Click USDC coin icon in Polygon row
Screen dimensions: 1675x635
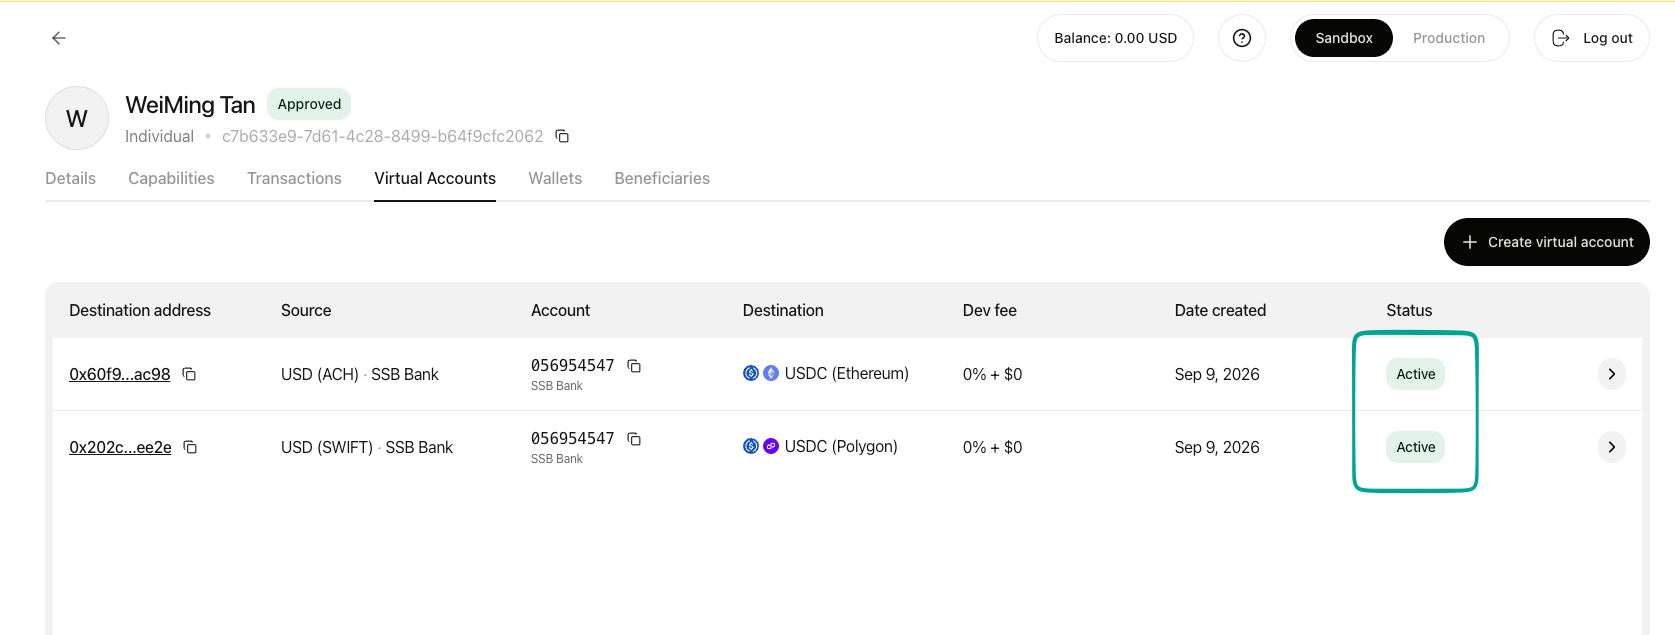click(x=751, y=446)
